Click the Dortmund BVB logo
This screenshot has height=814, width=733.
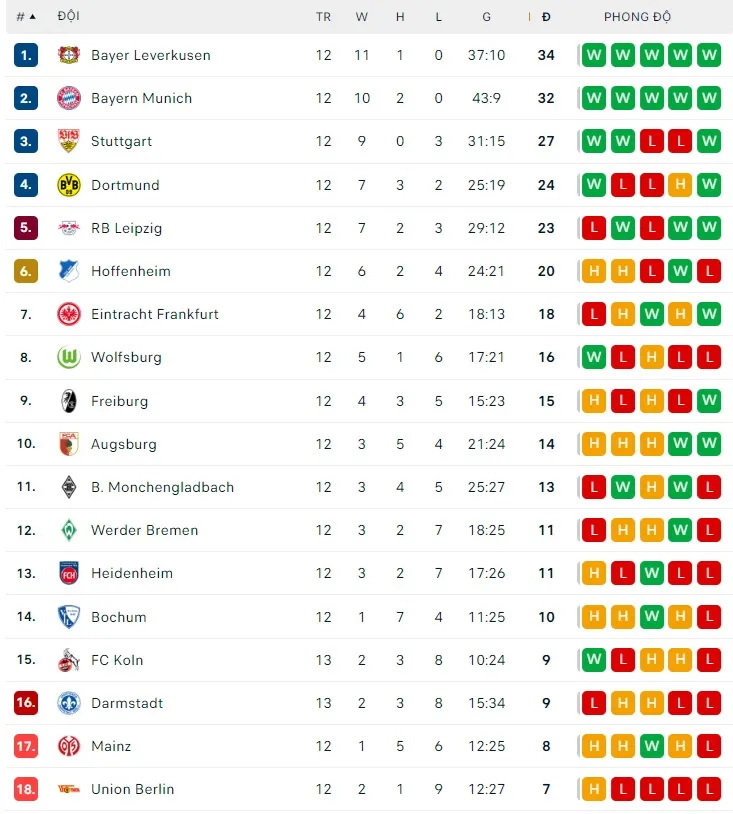coord(68,185)
